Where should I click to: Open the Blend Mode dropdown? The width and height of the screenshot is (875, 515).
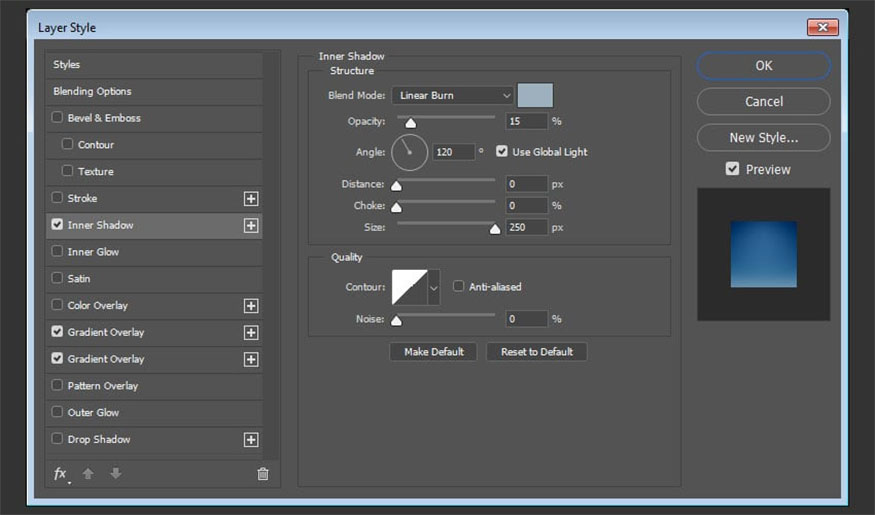click(453, 96)
